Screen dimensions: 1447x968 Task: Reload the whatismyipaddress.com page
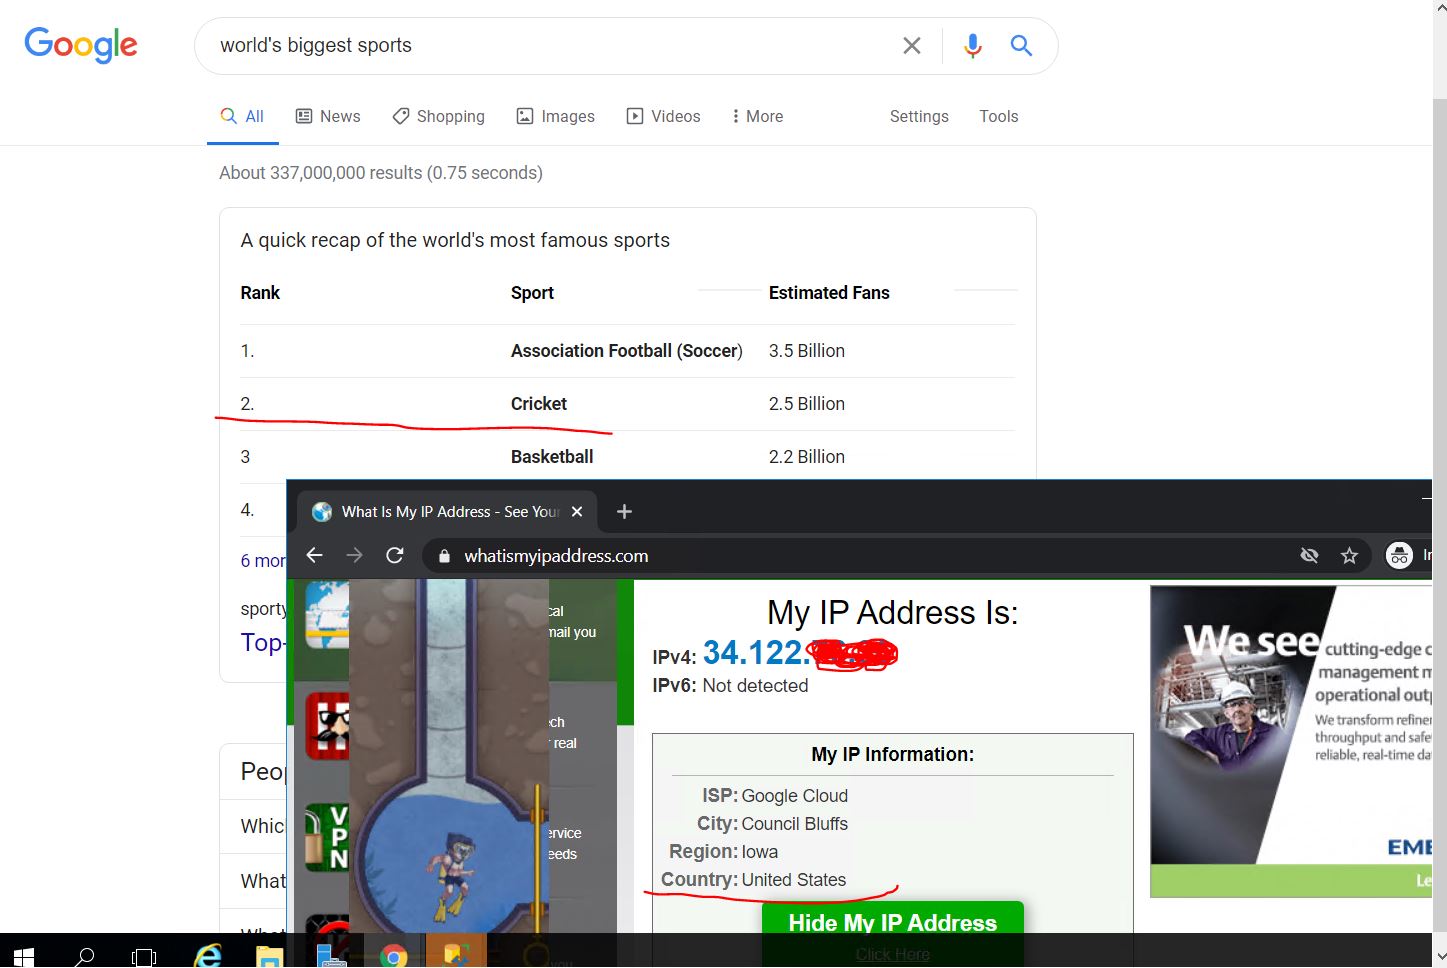tap(395, 556)
